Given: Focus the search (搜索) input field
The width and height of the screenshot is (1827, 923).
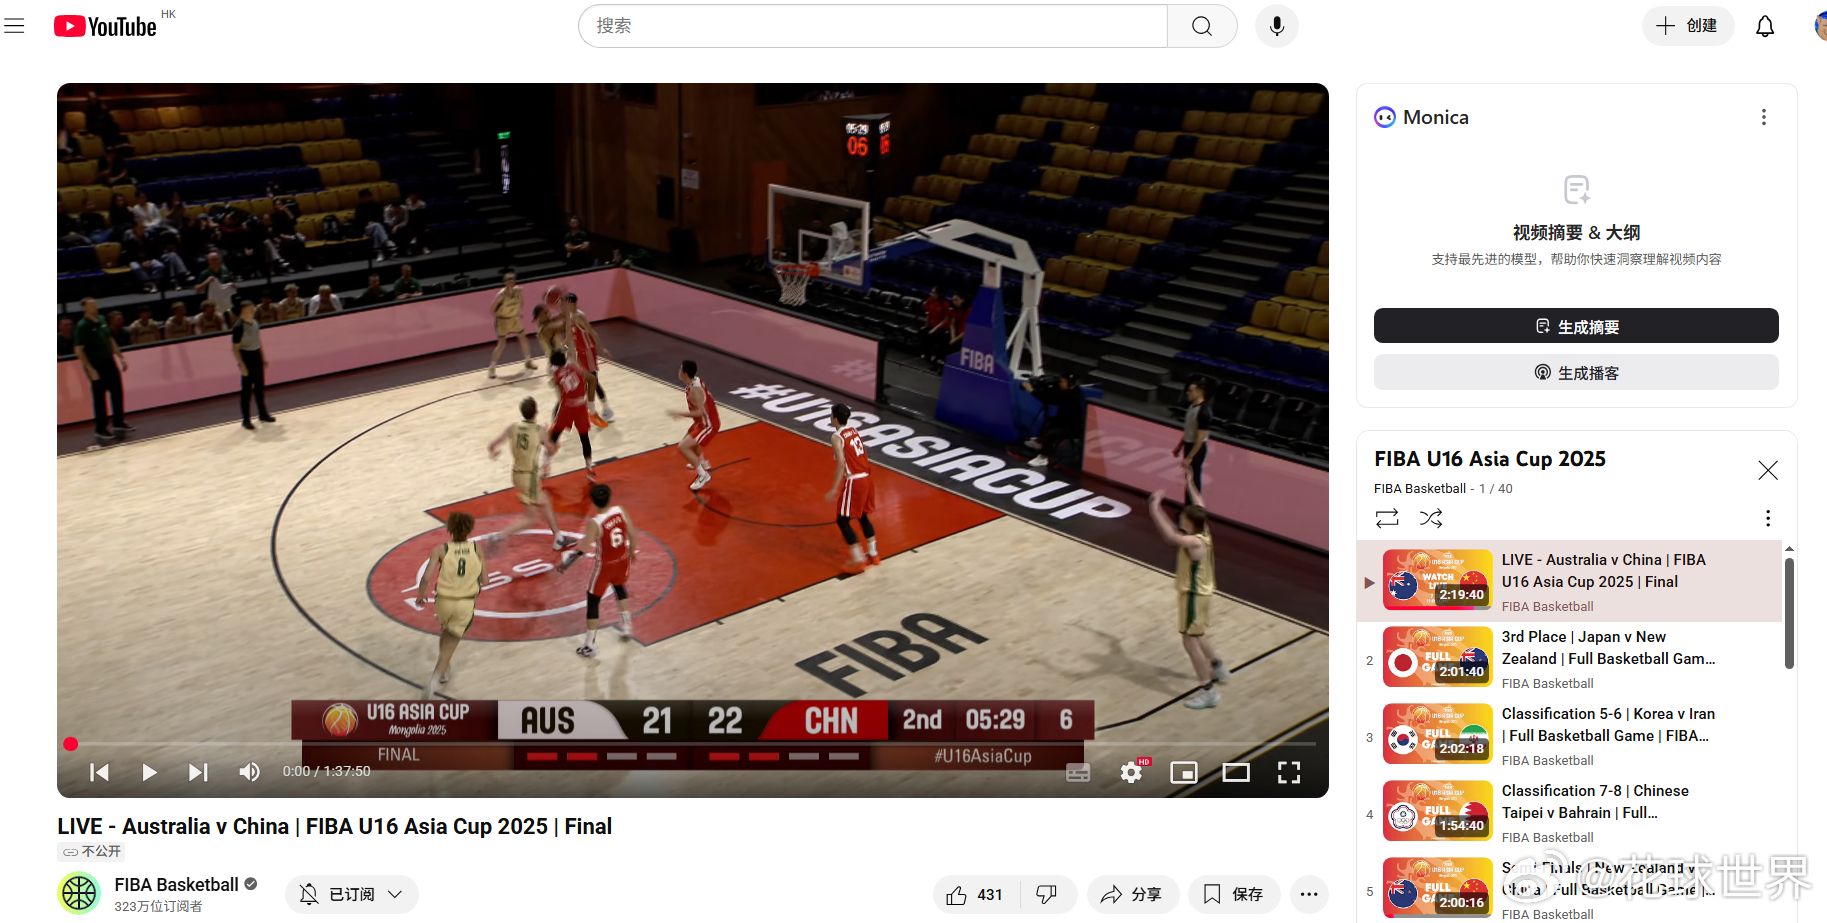Looking at the screenshot, I should [873, 26].
